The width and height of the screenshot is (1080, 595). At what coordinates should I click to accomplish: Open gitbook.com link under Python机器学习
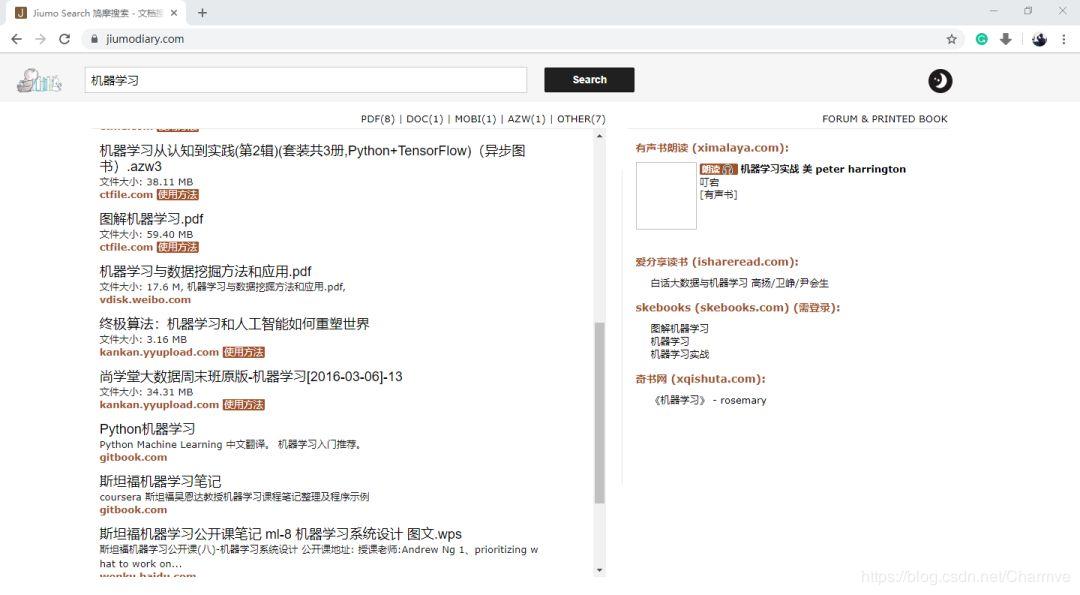(x=133, y=457)
